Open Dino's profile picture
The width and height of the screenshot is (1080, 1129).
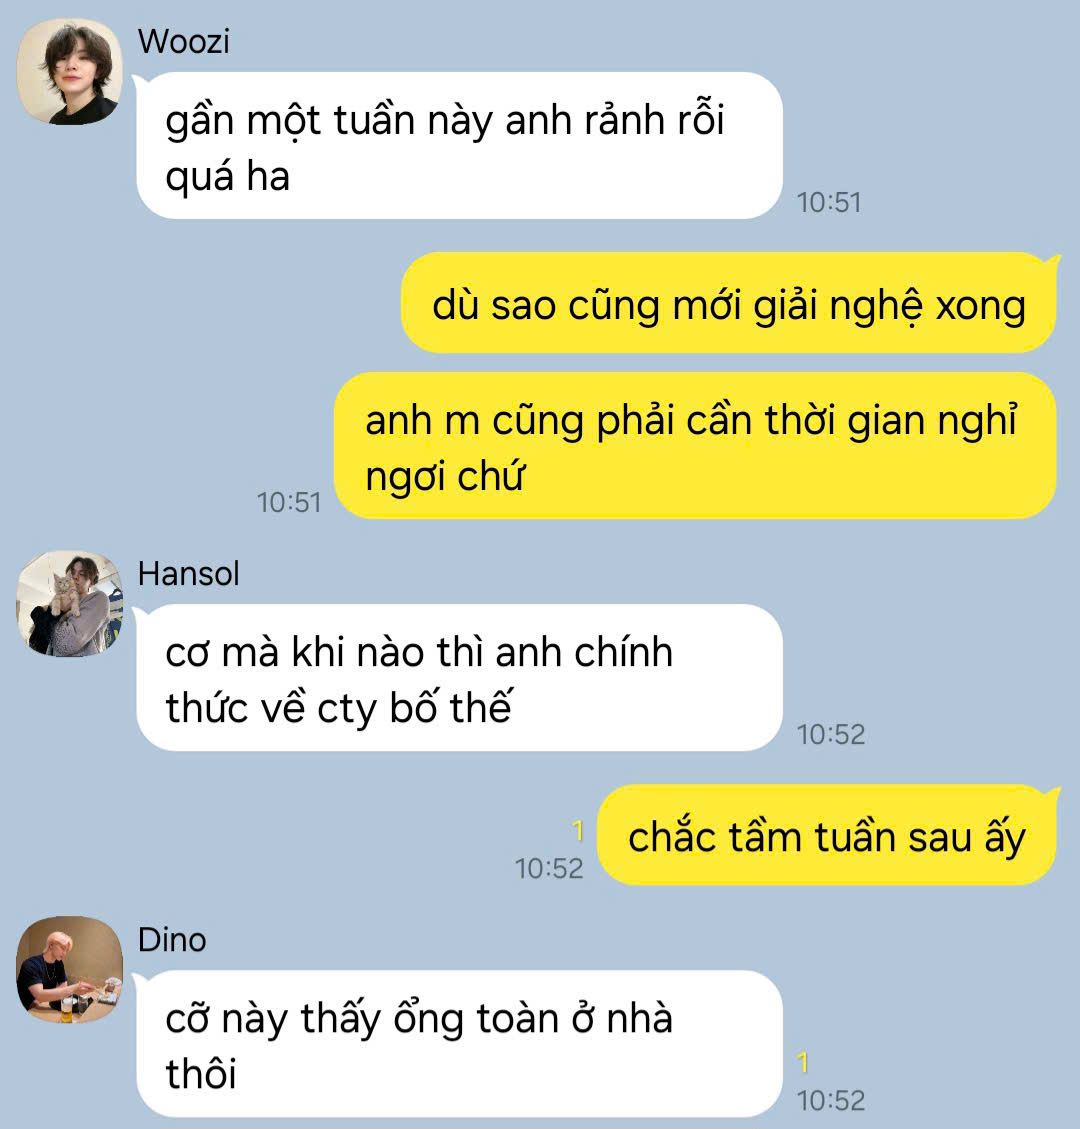pyautogui.click(x=70, y=970)
